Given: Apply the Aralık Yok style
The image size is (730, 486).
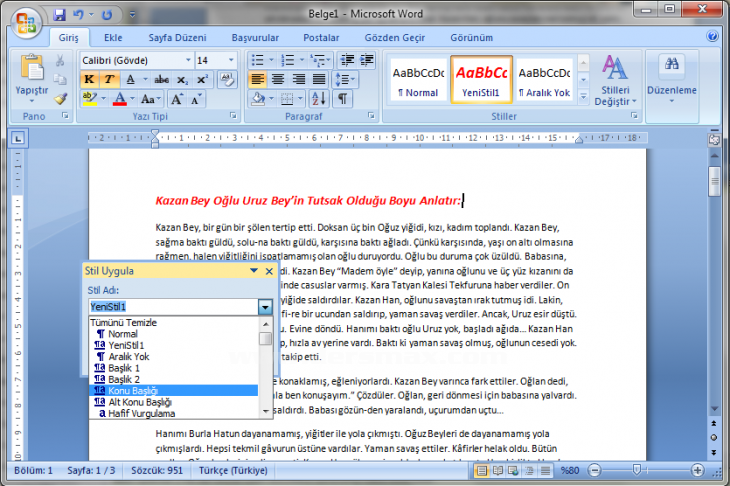Looking at the screenshot, I should 544,80.
